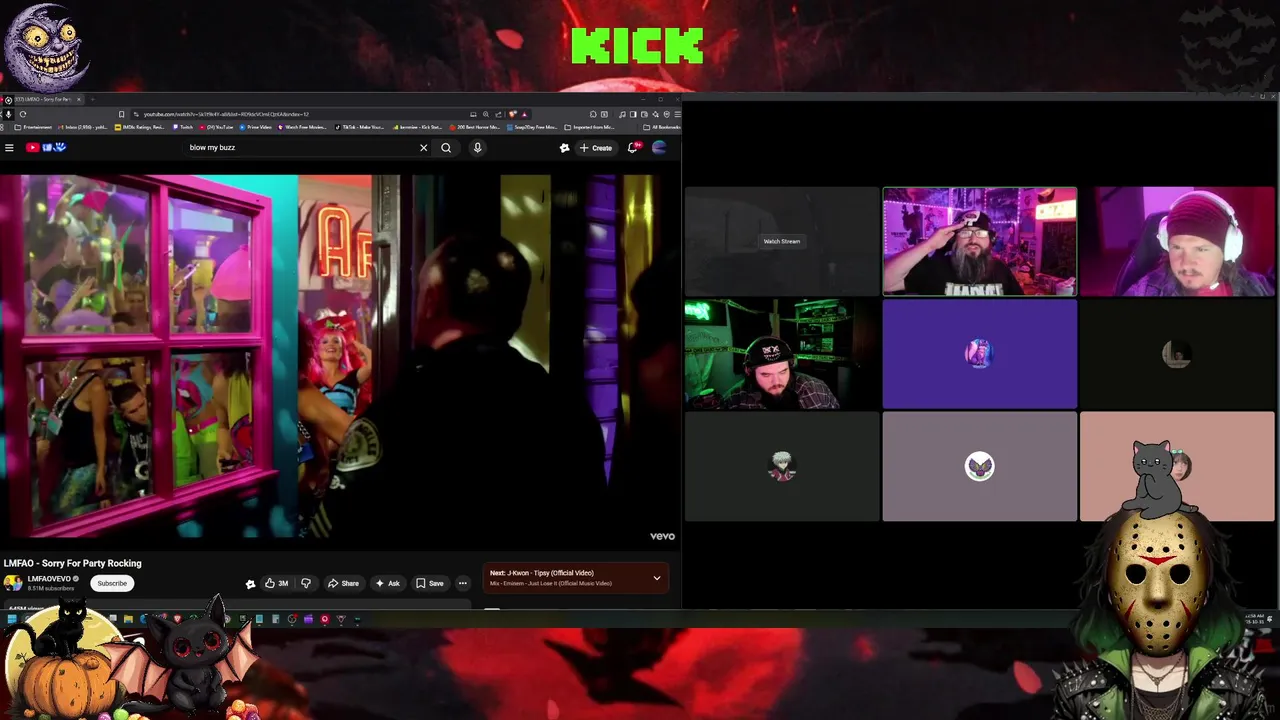Dislike the LMFAO video

pyautogui.click(x=306, y=583)
